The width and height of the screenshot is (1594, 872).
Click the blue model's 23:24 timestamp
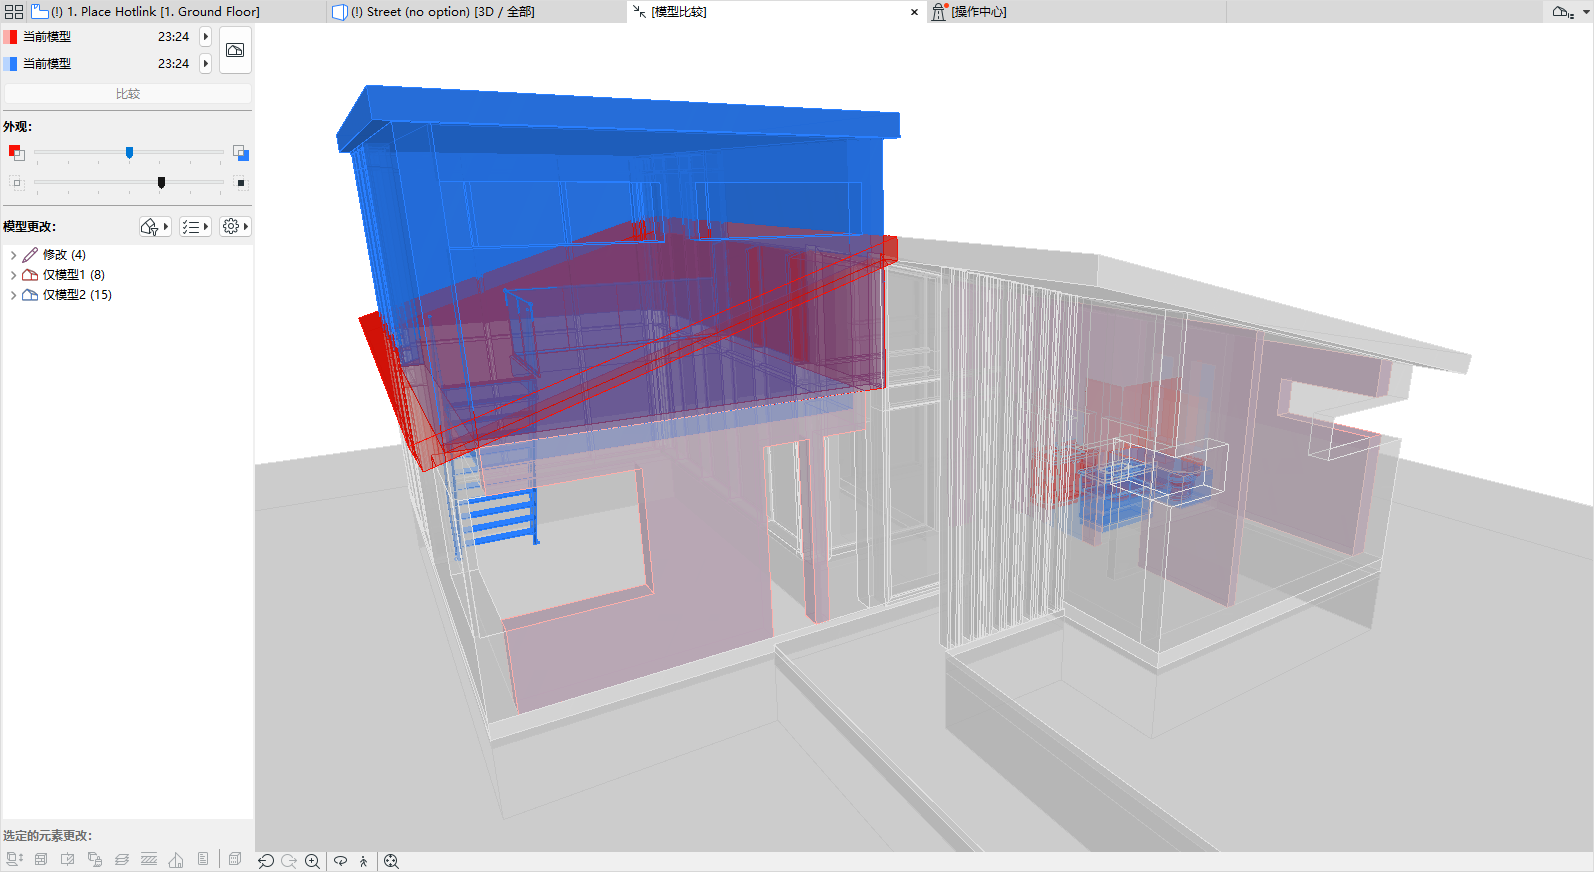(173, 64)
